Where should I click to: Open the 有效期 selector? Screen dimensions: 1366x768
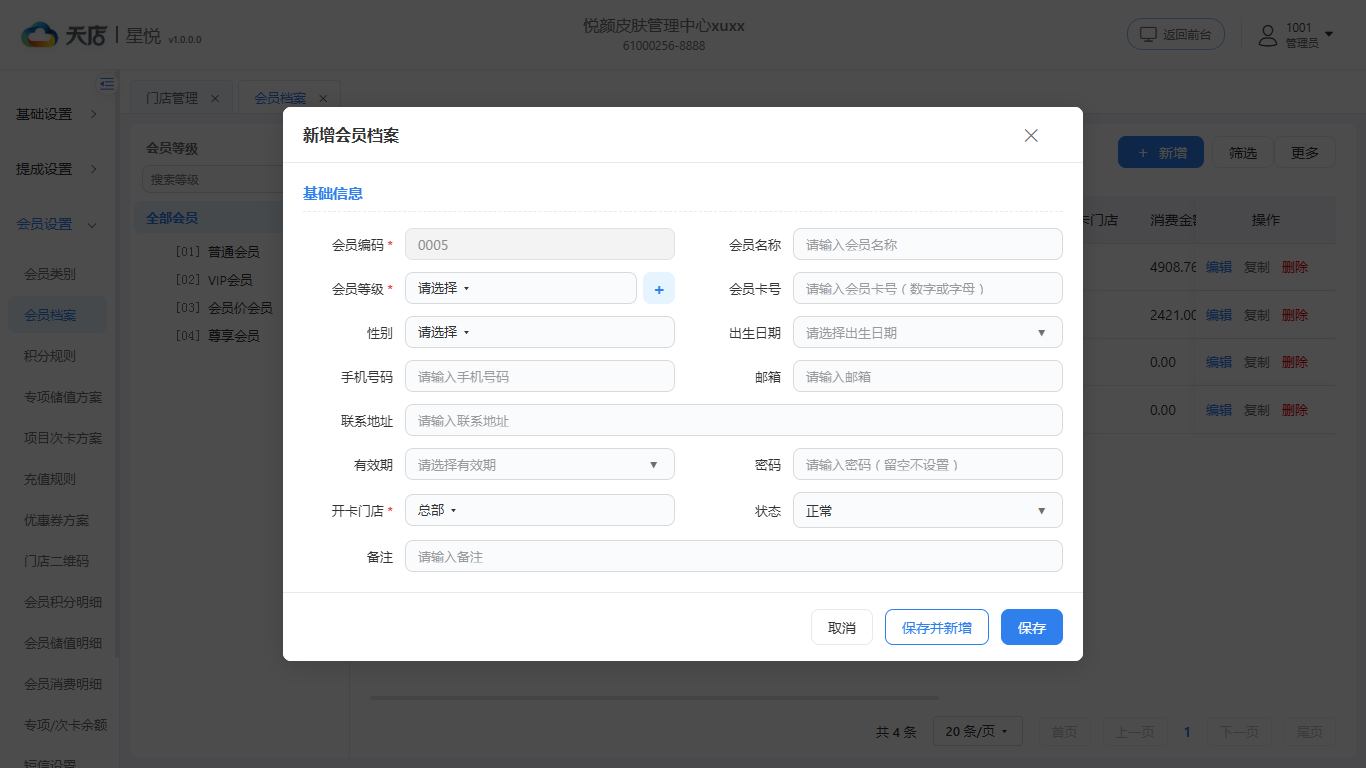(x=540, y=464)
